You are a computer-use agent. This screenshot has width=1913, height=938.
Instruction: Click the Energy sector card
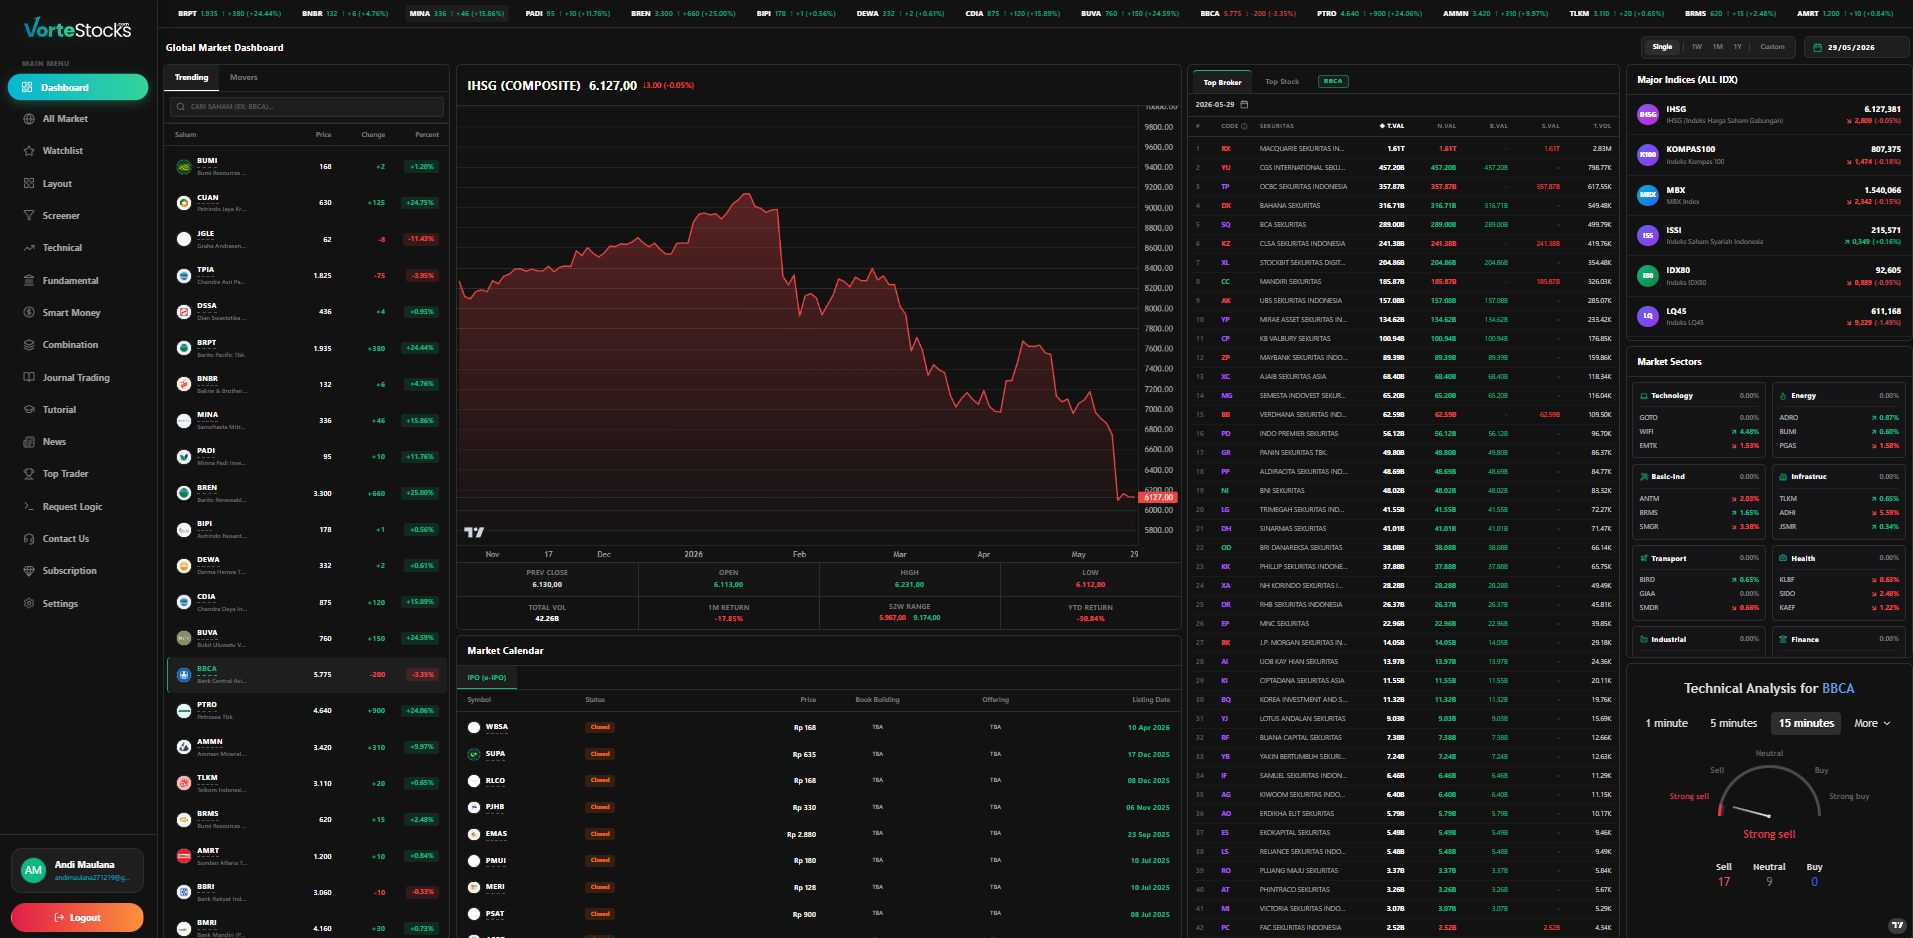tap(1838, 421)
